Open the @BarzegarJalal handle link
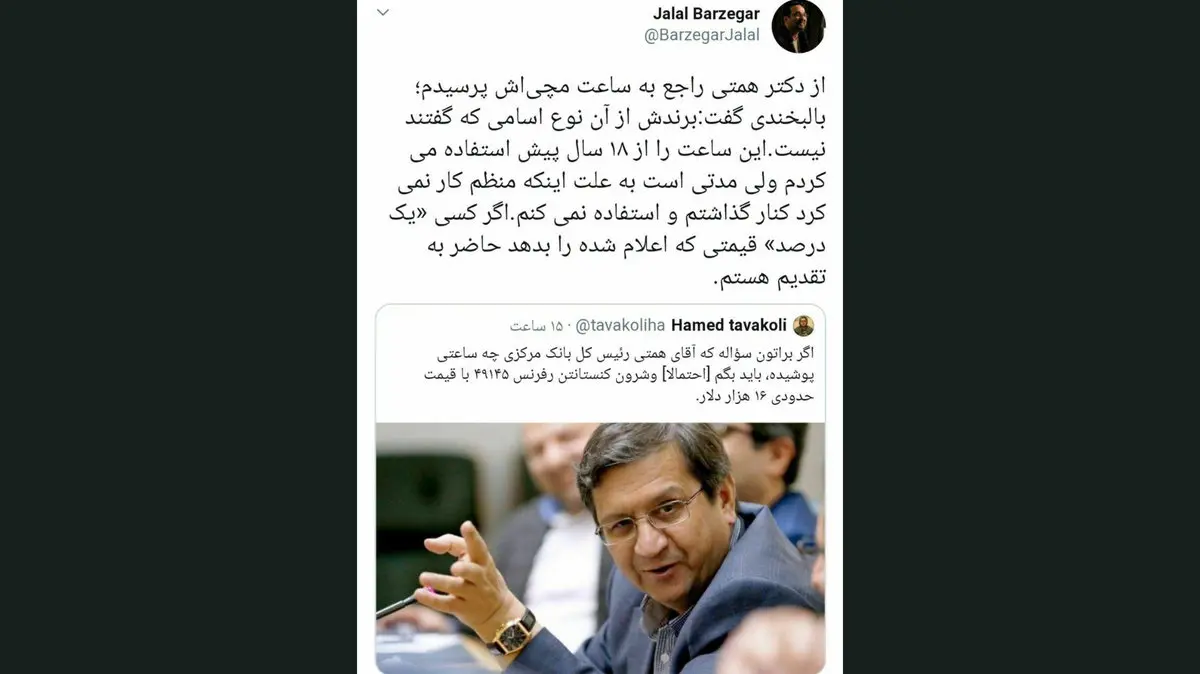Image resolution: width=1200 pixels, height=674 pixels. [x=701, y=36]
